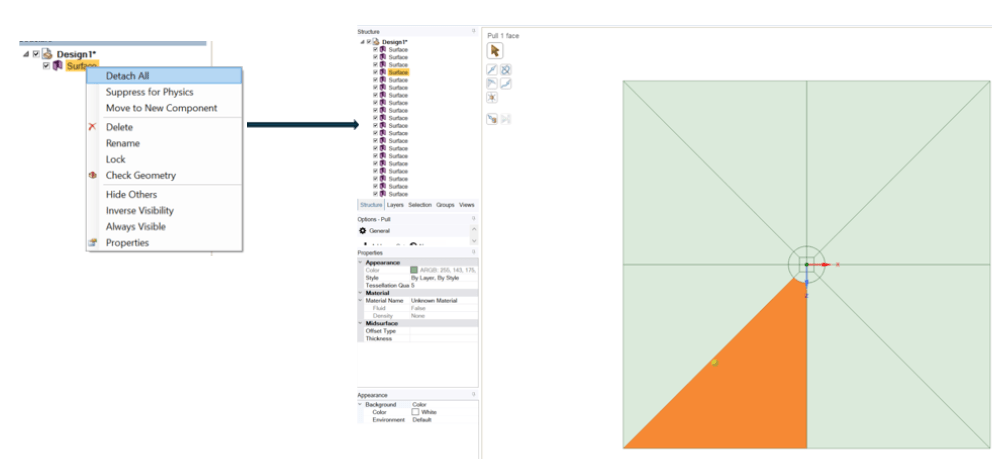
Task: Switch to the Layers tab
Action: [x=395, y=205]
